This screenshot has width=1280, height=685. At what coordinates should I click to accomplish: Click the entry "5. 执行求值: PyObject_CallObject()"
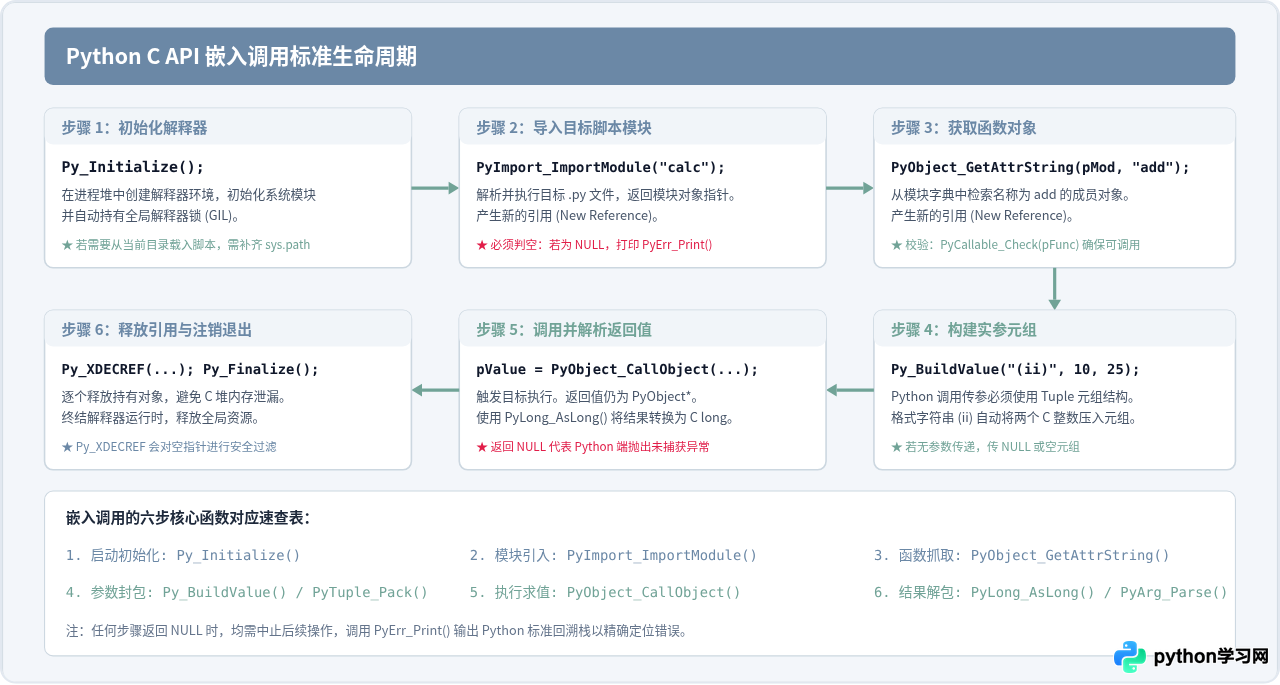coord(605,592)
